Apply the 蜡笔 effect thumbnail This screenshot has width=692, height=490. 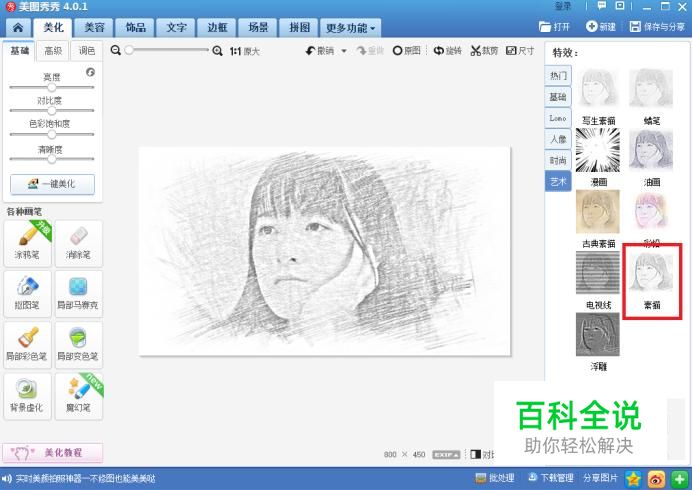coord(651,89)
